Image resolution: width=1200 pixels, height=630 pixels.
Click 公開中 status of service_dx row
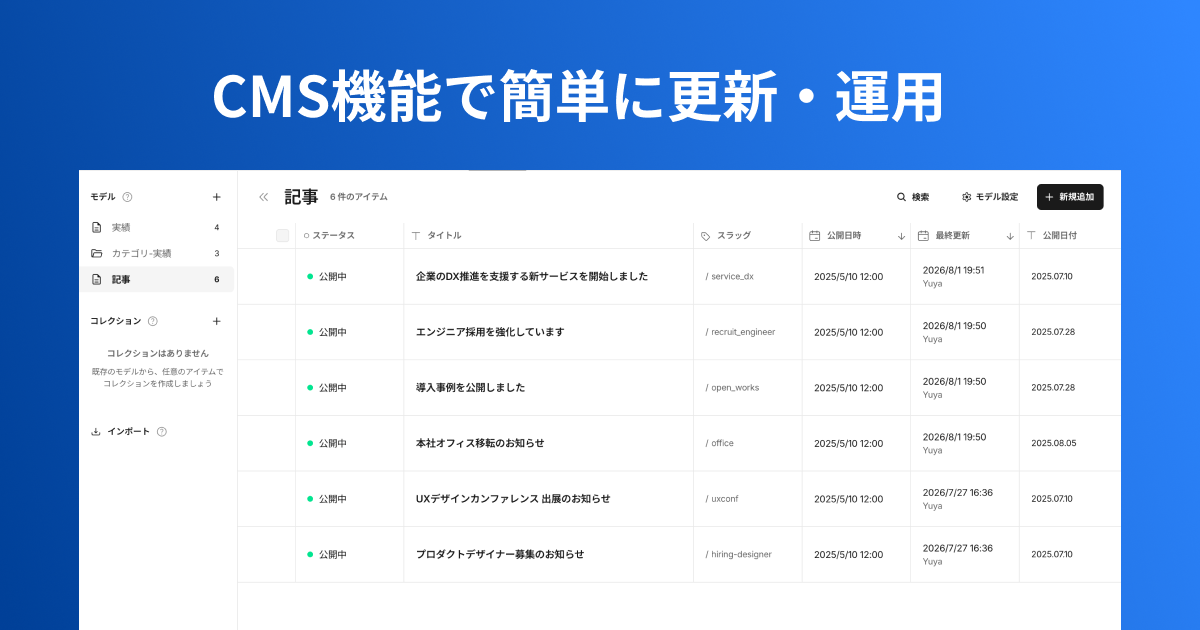pyautogui.click(x=327, y=276)
